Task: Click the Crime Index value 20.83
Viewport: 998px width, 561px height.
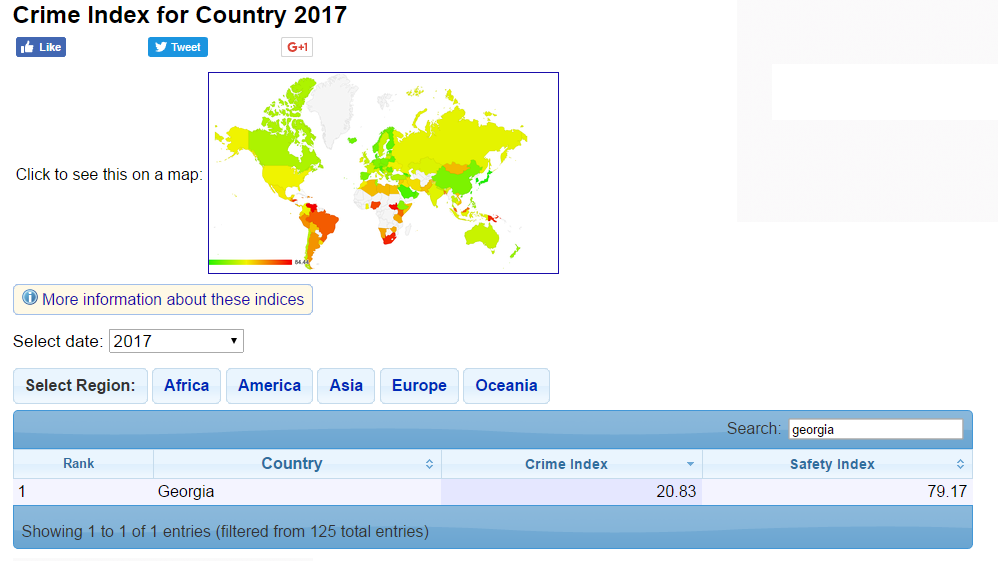Action: pos(676,492)
